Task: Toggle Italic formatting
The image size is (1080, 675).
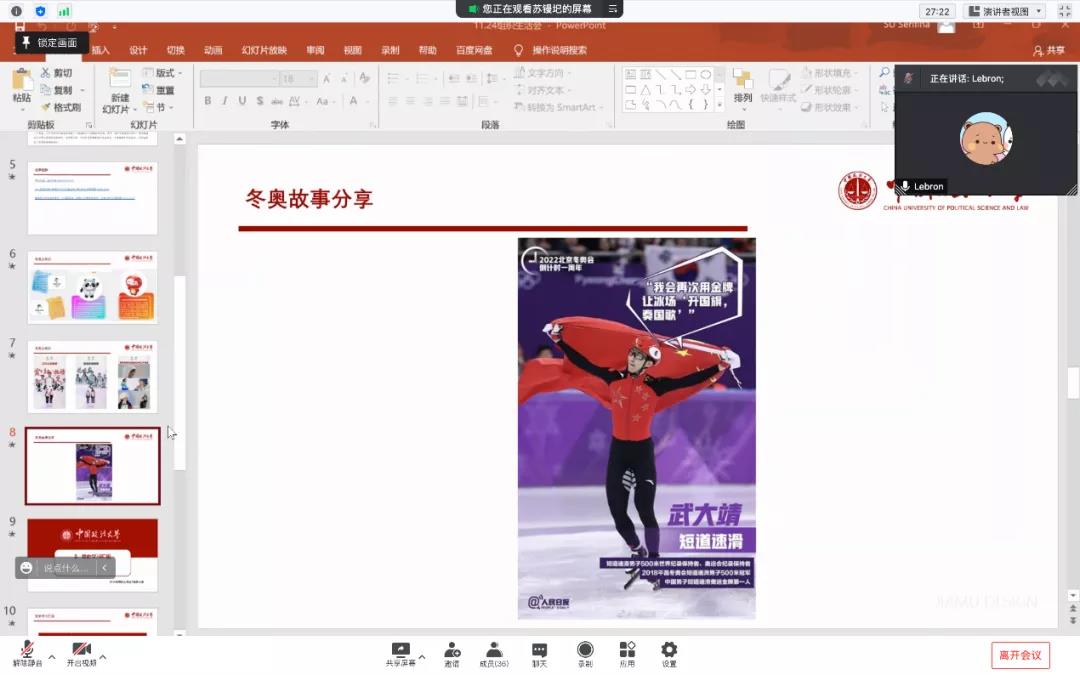Action: point(225,101)
